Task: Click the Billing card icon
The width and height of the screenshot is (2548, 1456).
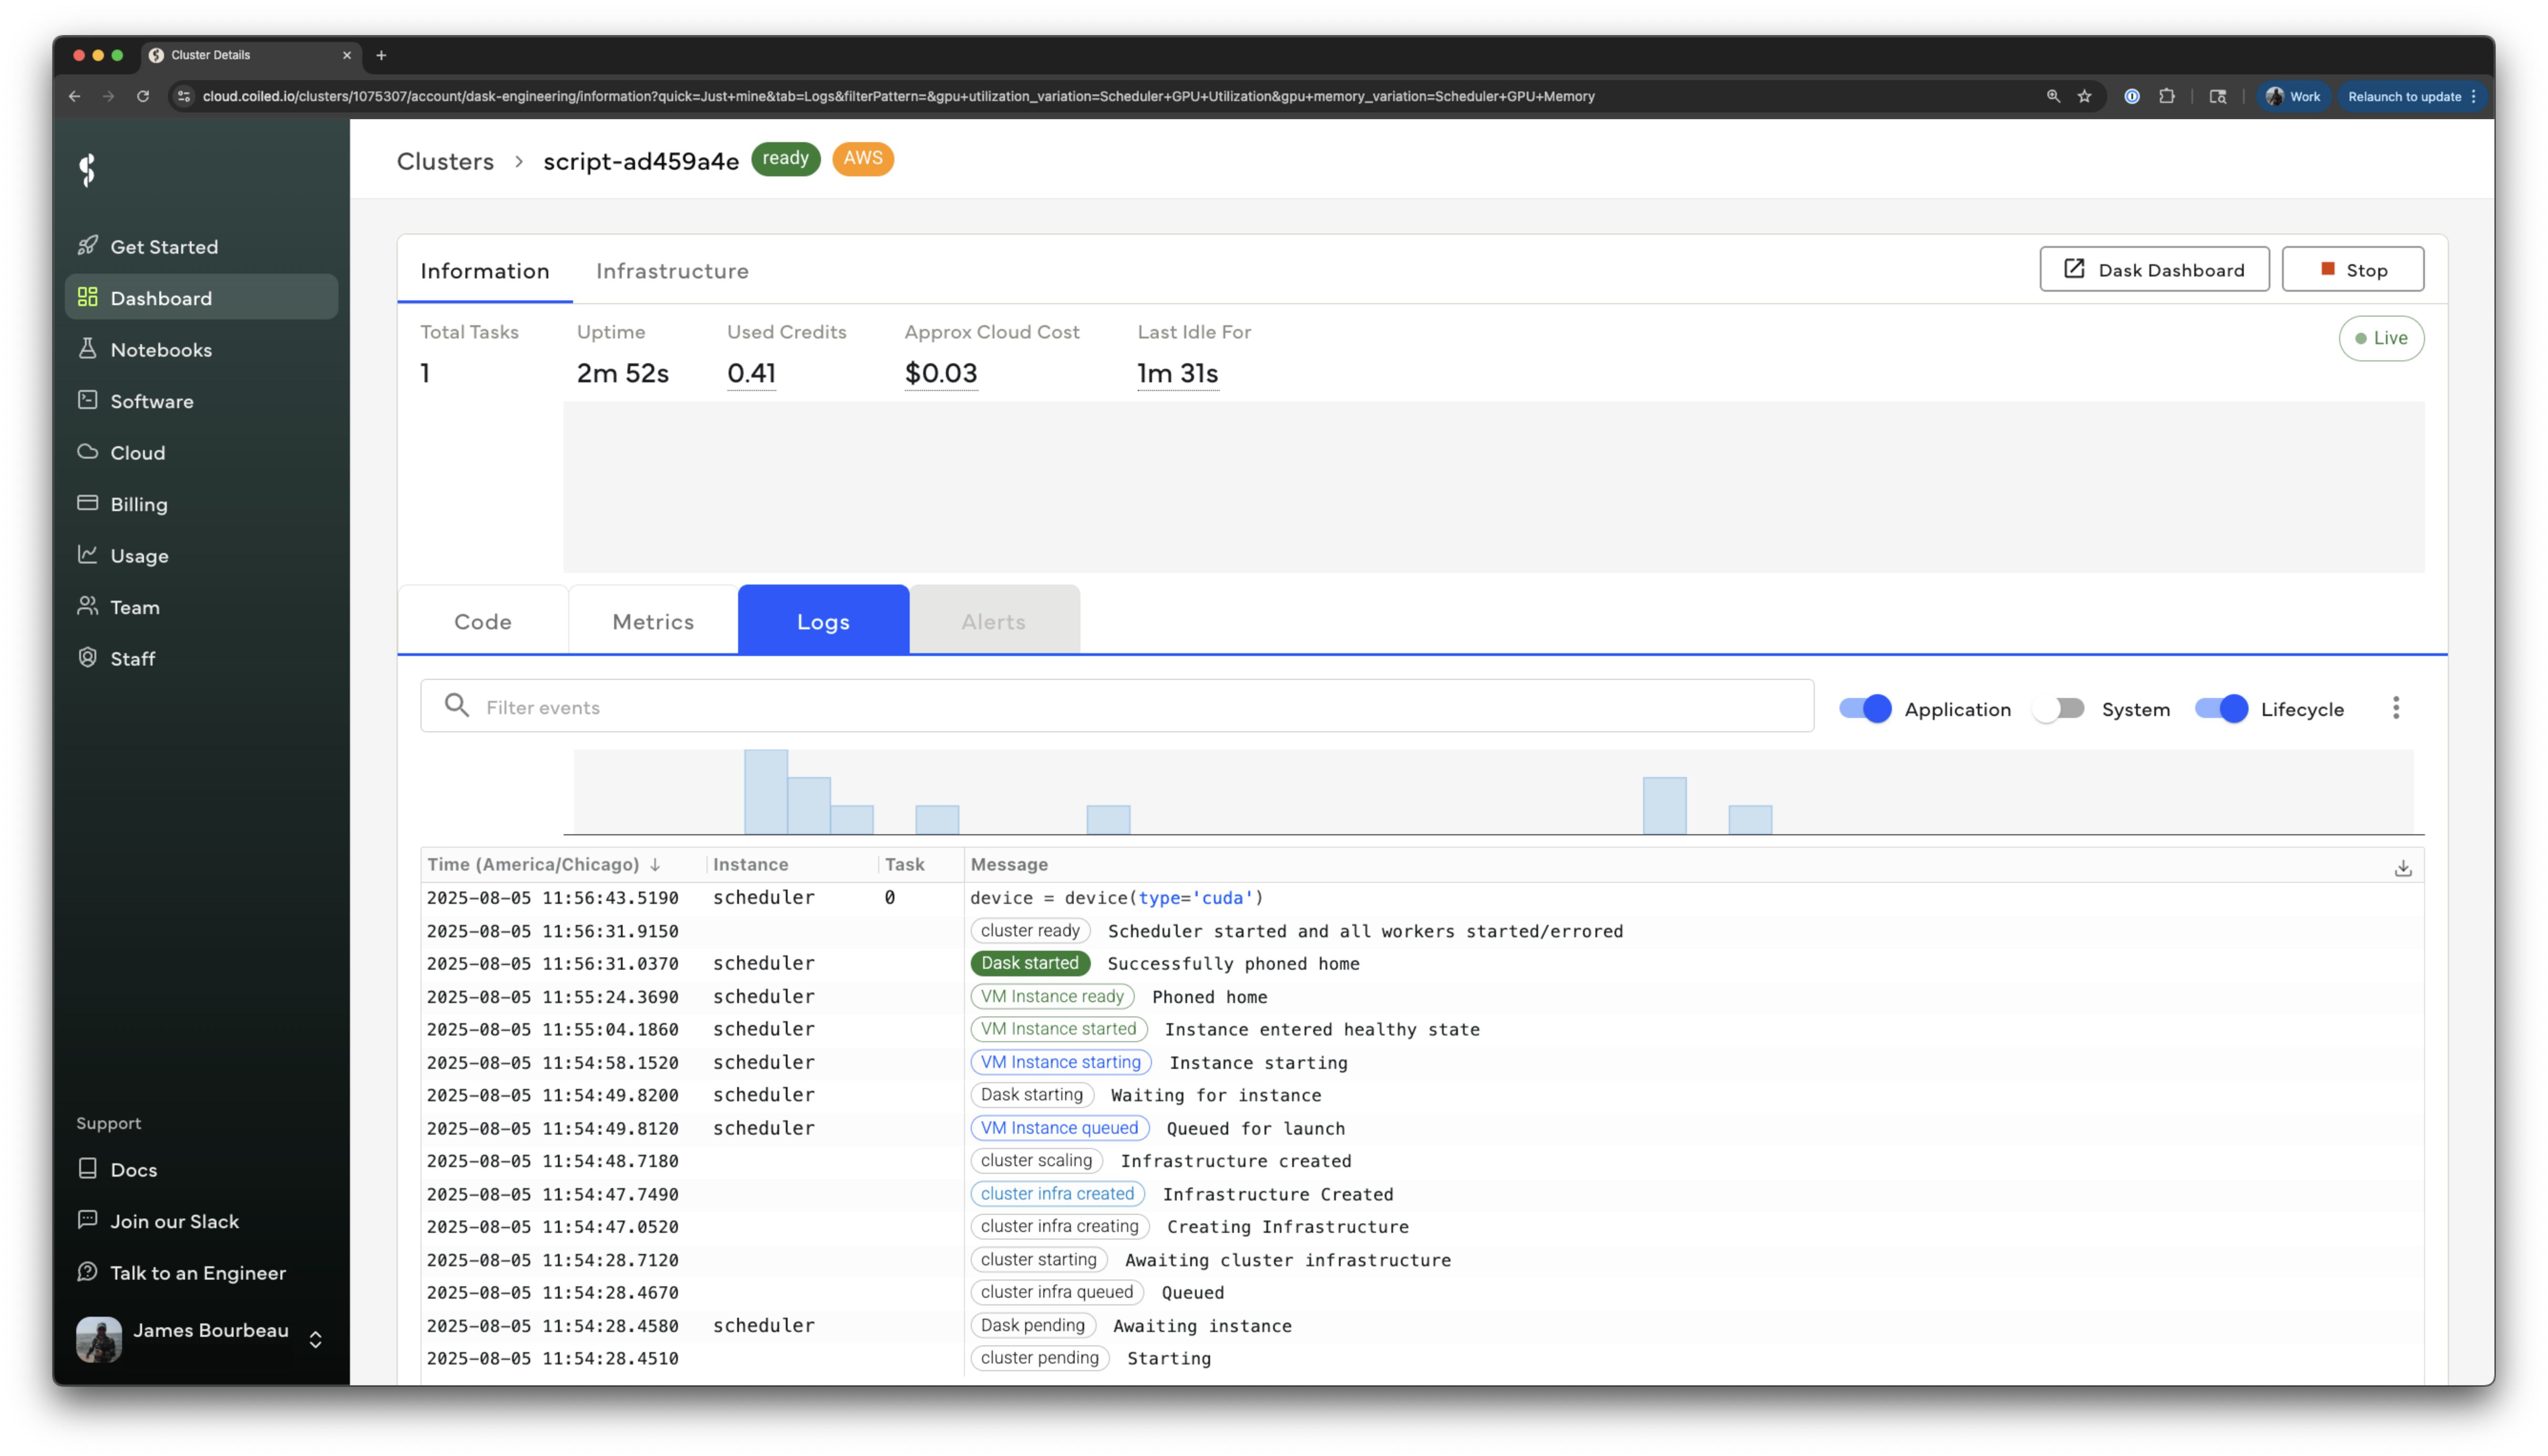Action: point(88,503)
